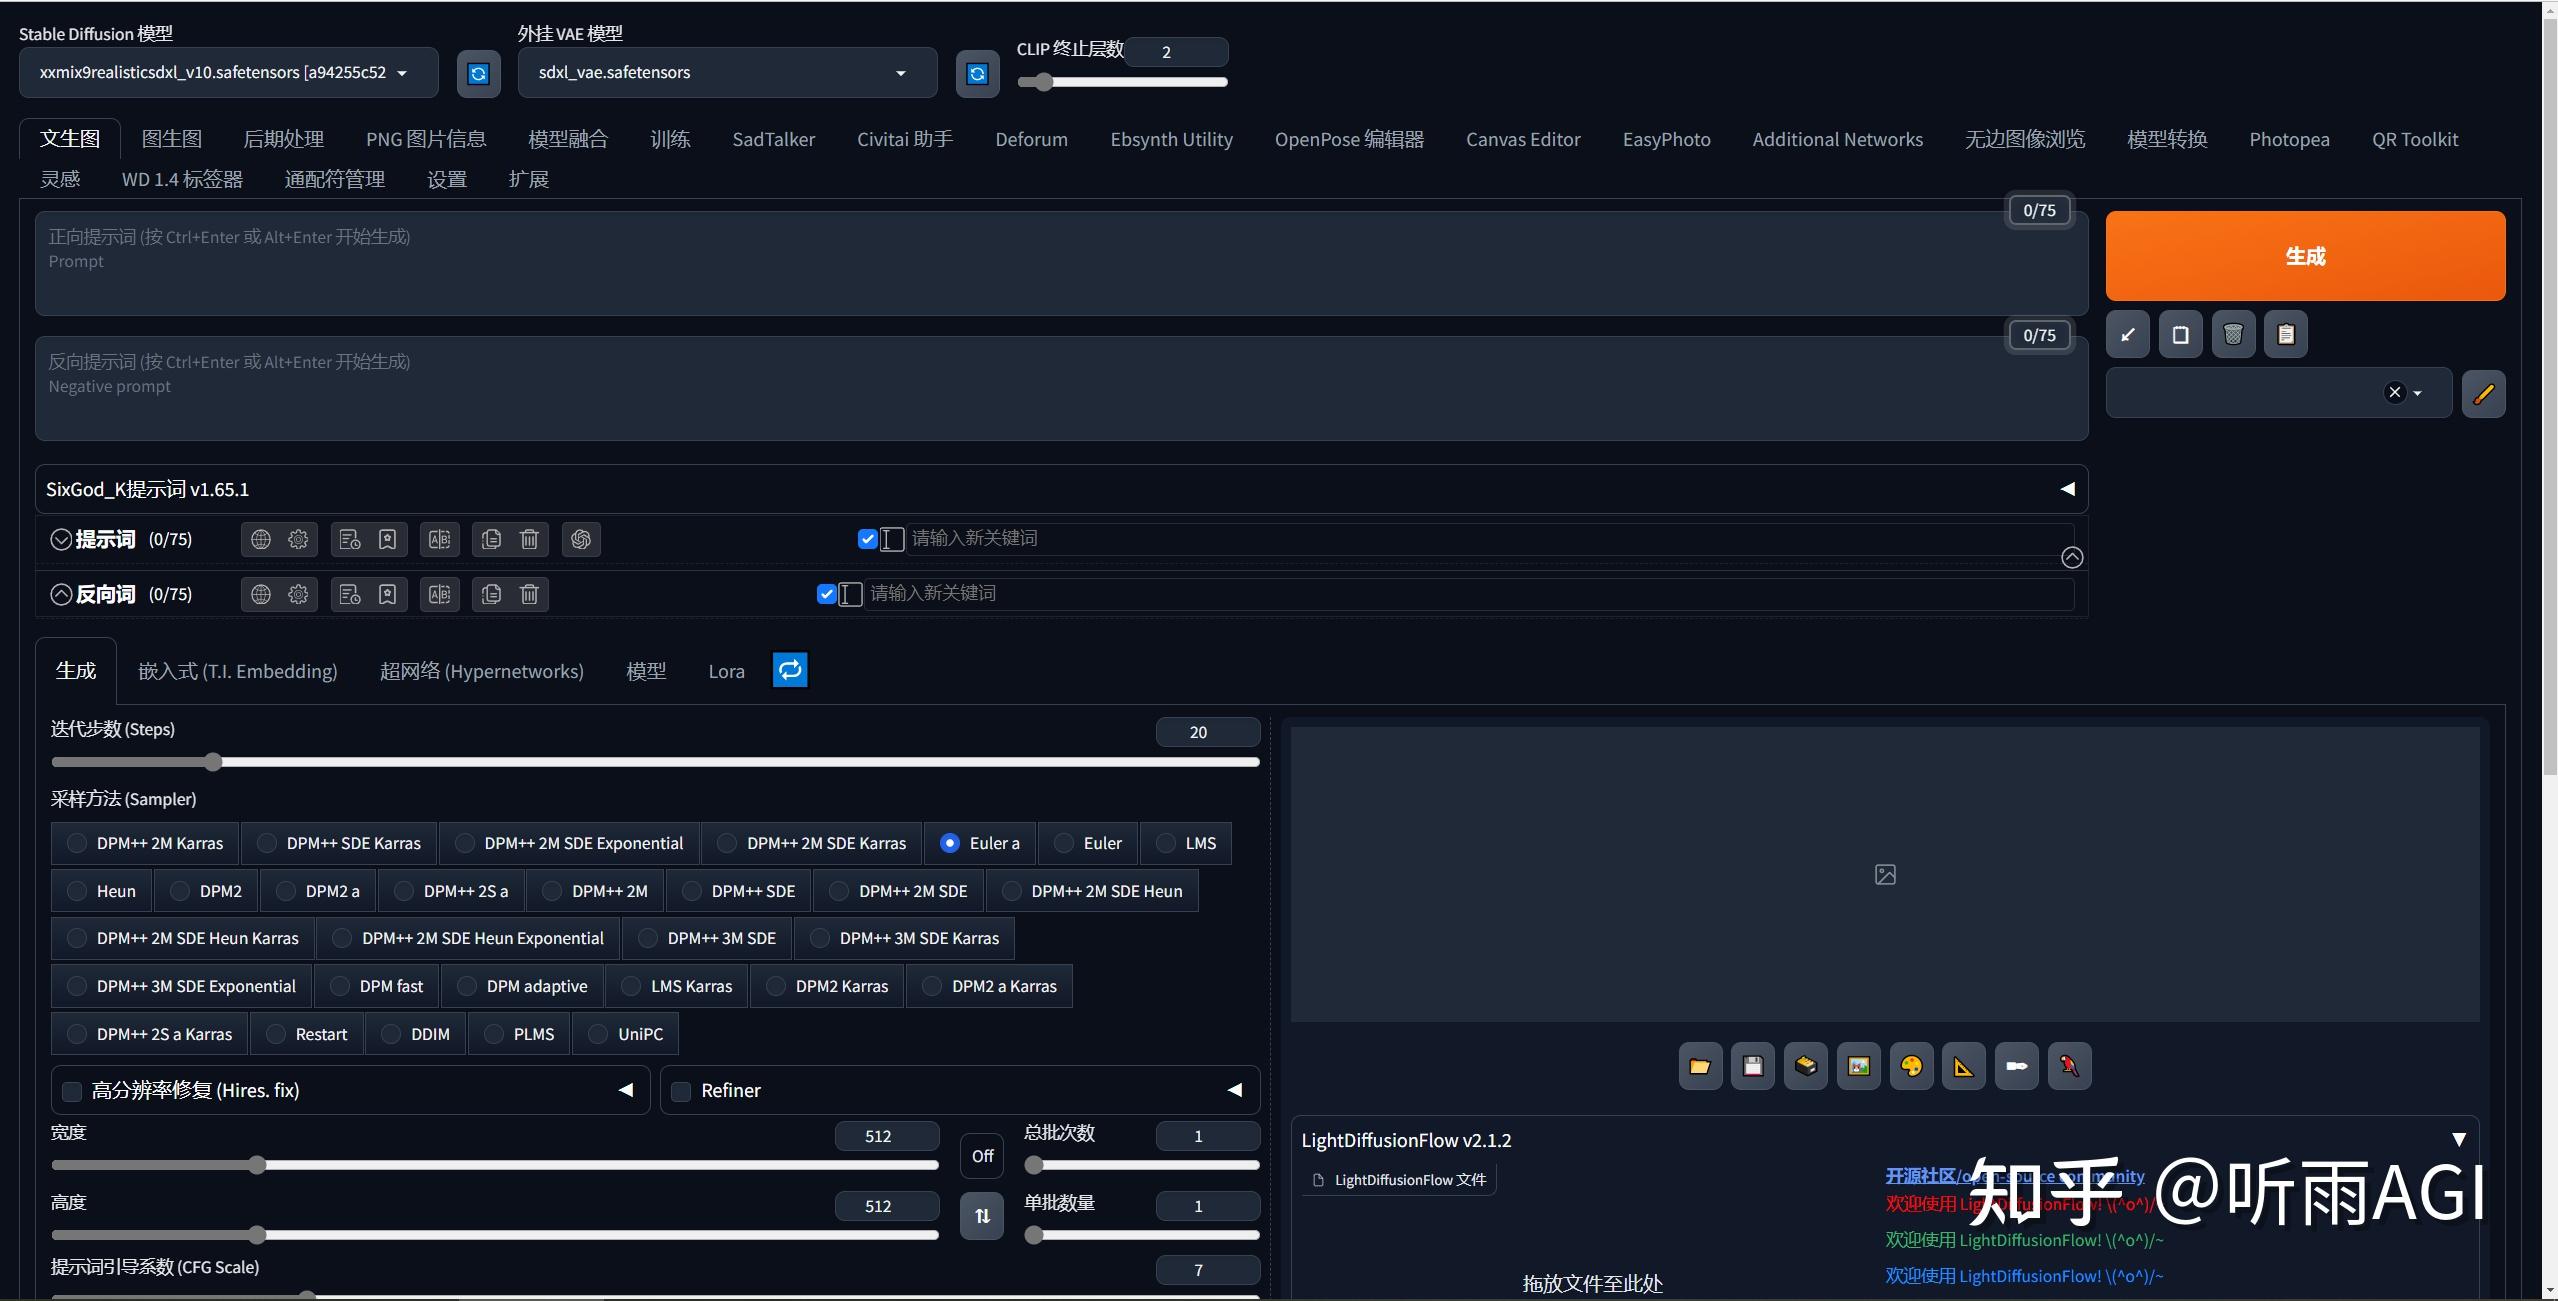2558x1301 pixels.
Task: Click the trash bin clear prompt icon
Action: (2233, 334)
